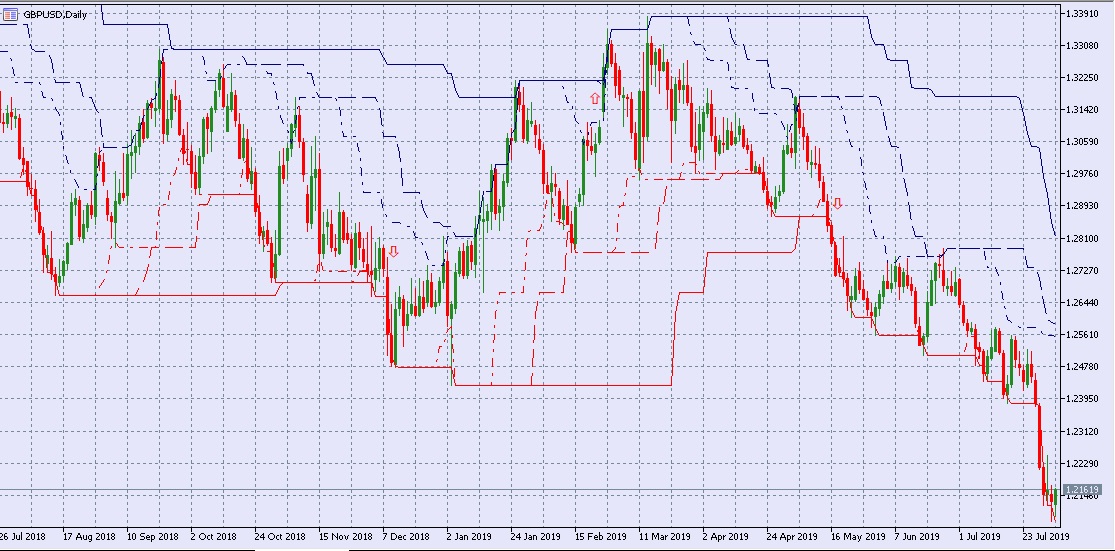Click the 1.28100 price scale value
Viewport: 1115px width, 551px height.
click(x=1082, y=238)
